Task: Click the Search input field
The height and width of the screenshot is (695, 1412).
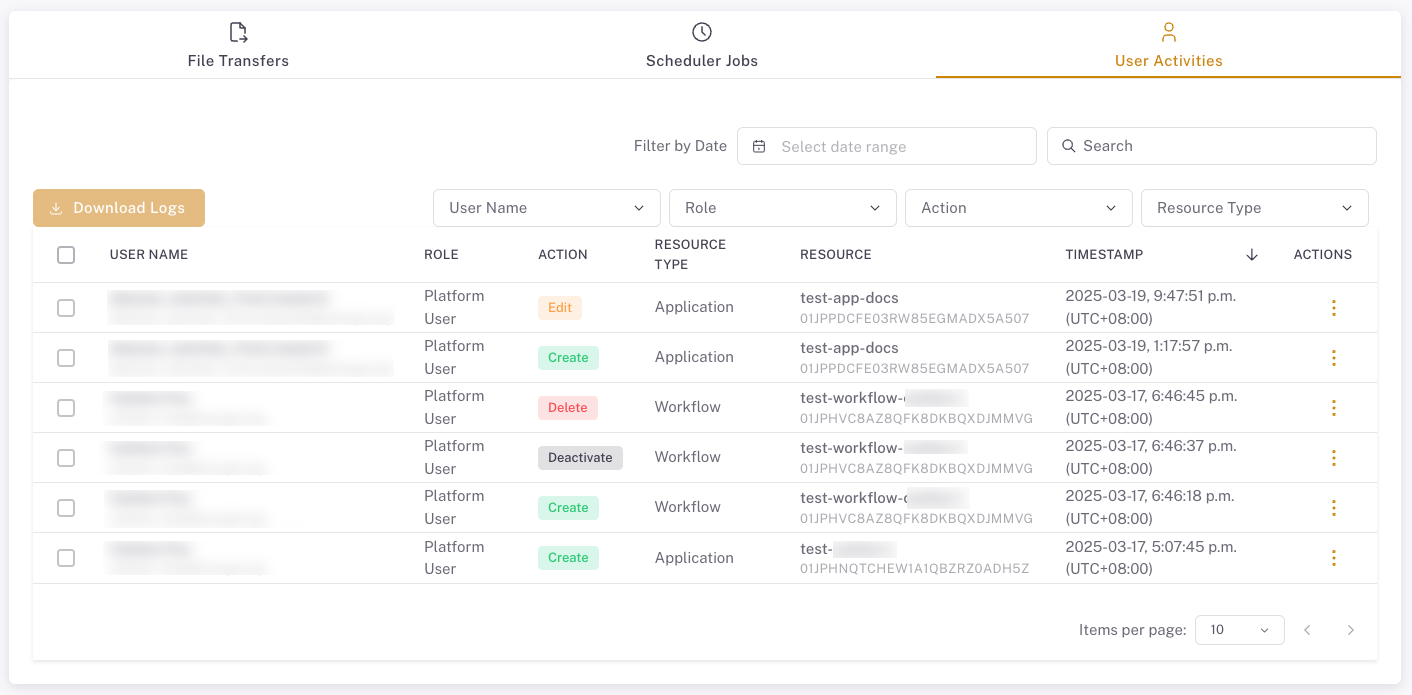Action: coord(1220,146)
